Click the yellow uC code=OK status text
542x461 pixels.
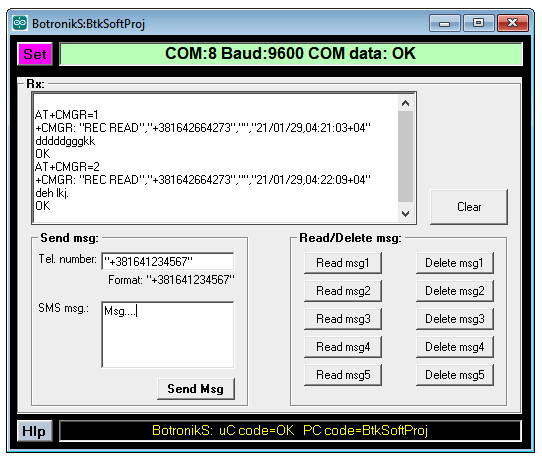click(x=256, y=431)
